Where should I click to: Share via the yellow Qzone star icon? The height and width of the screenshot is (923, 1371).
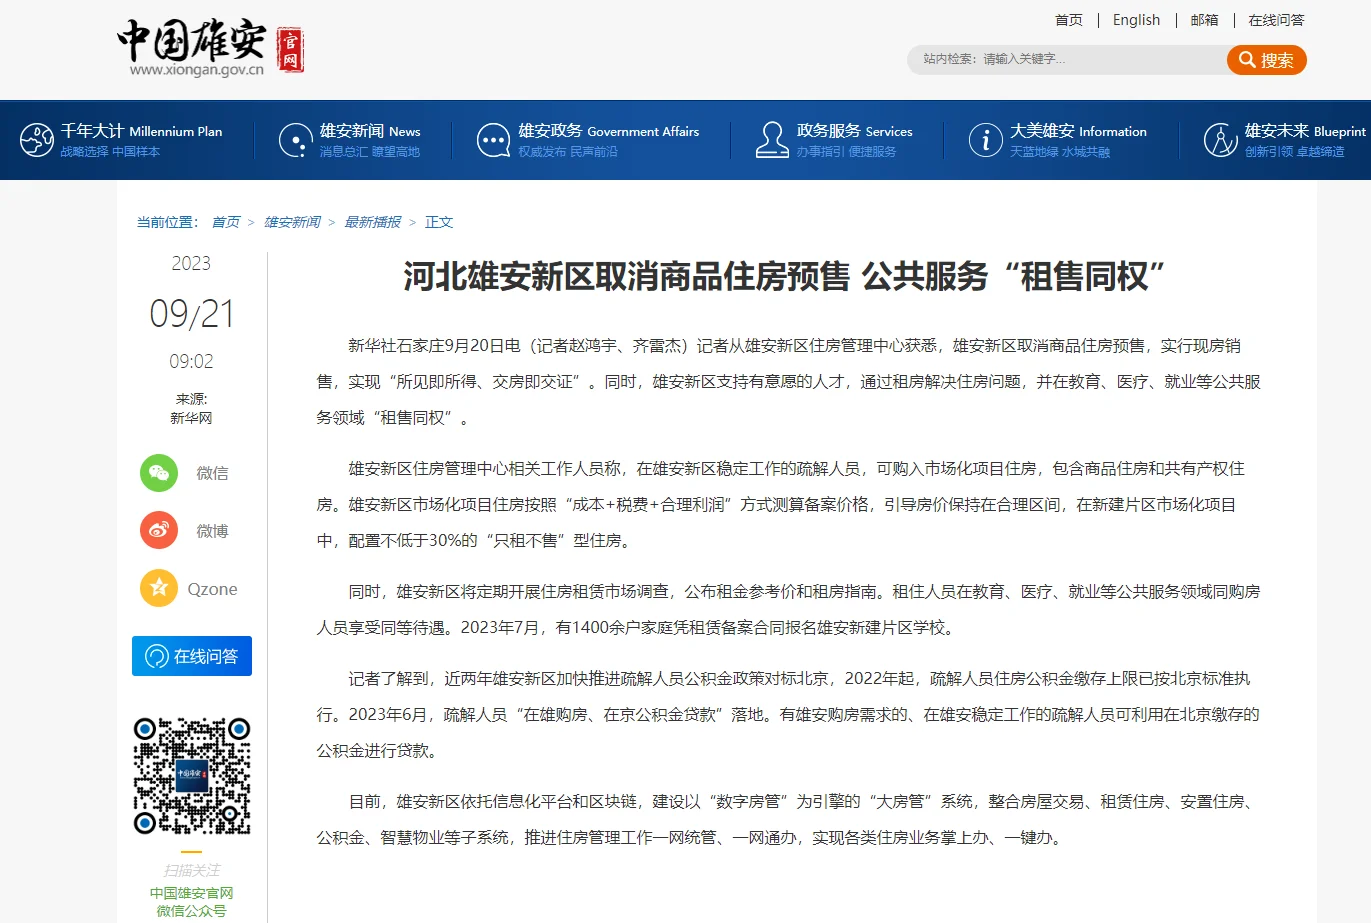(159, 589)
